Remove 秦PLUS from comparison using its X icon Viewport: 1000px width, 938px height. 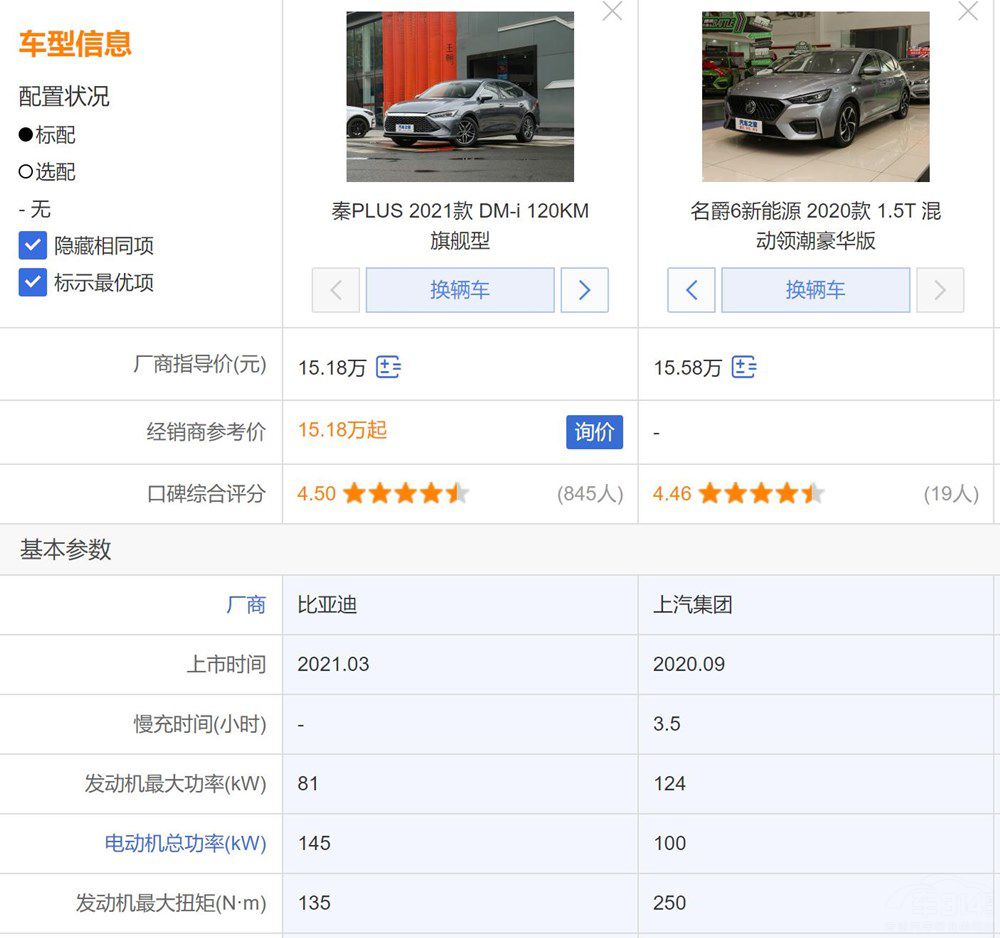(x=612, y=12)
